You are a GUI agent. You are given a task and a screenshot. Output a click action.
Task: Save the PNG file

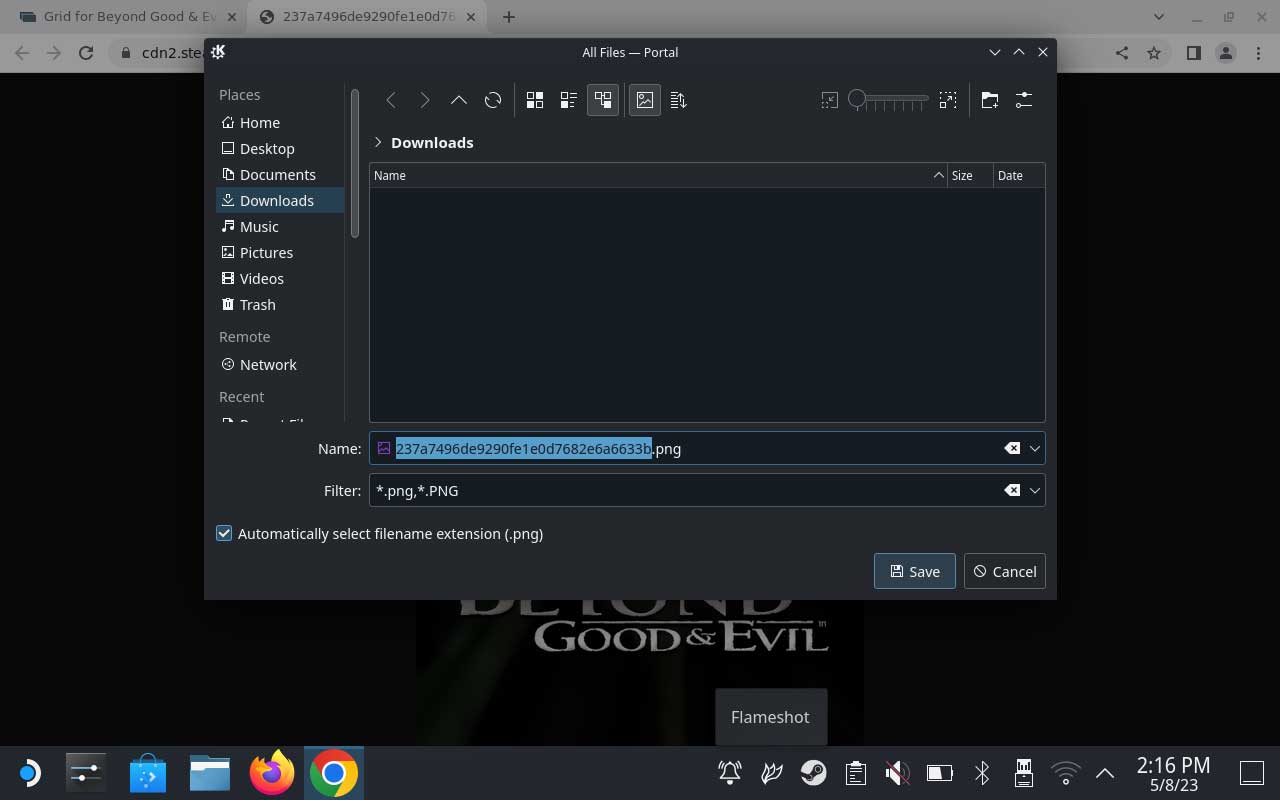coord(914,571)
